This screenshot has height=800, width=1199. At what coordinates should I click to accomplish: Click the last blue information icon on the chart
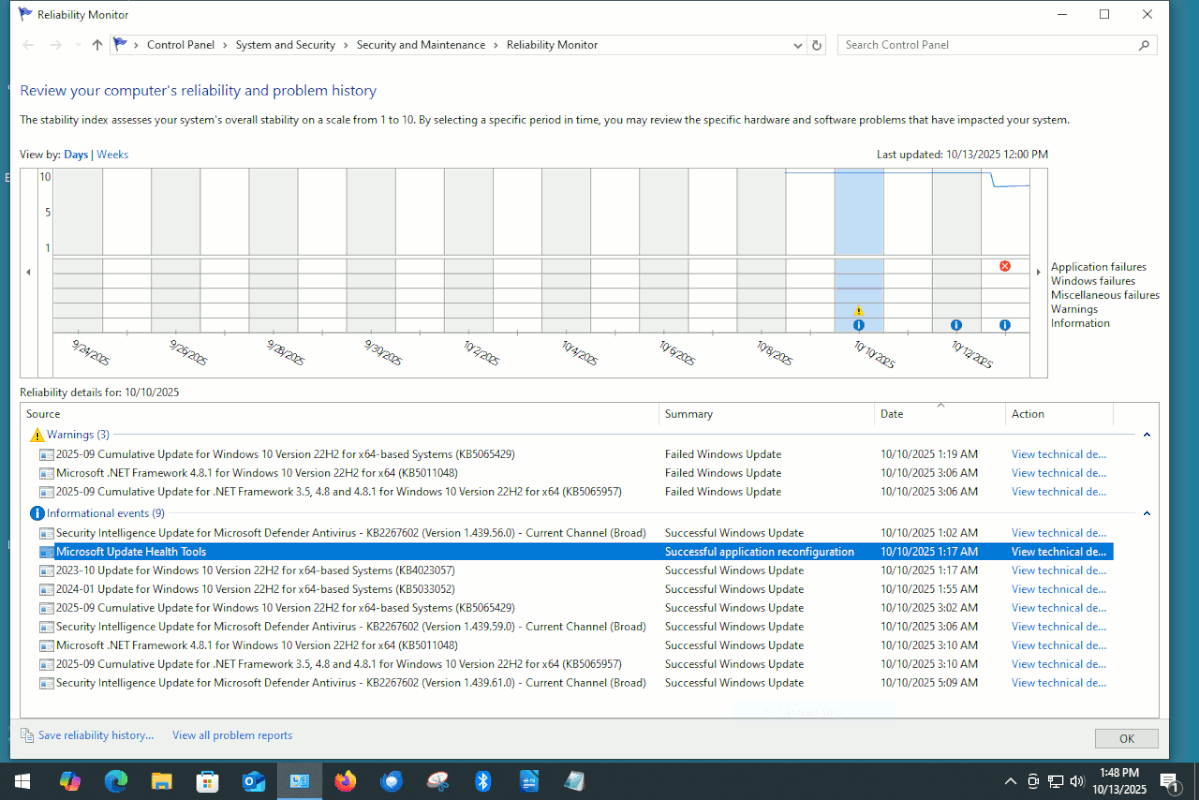(1005, 325)
